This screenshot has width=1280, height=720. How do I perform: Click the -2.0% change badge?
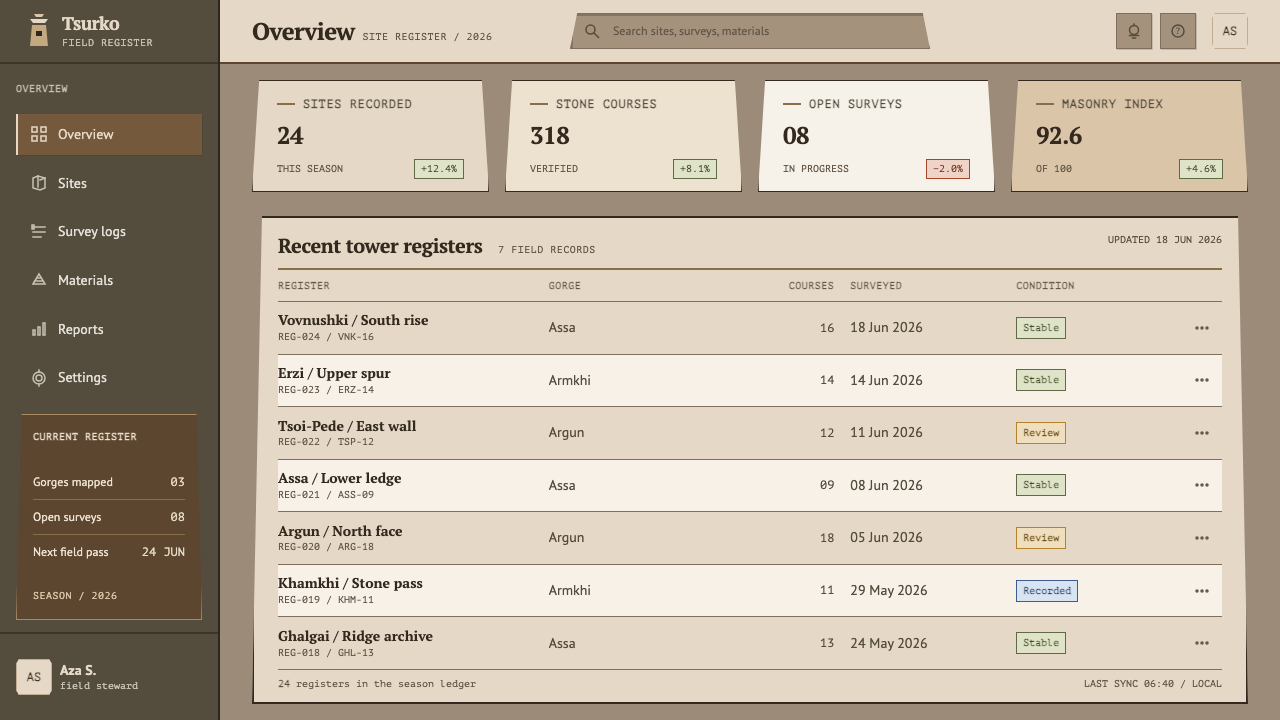[x=948, y=169]
